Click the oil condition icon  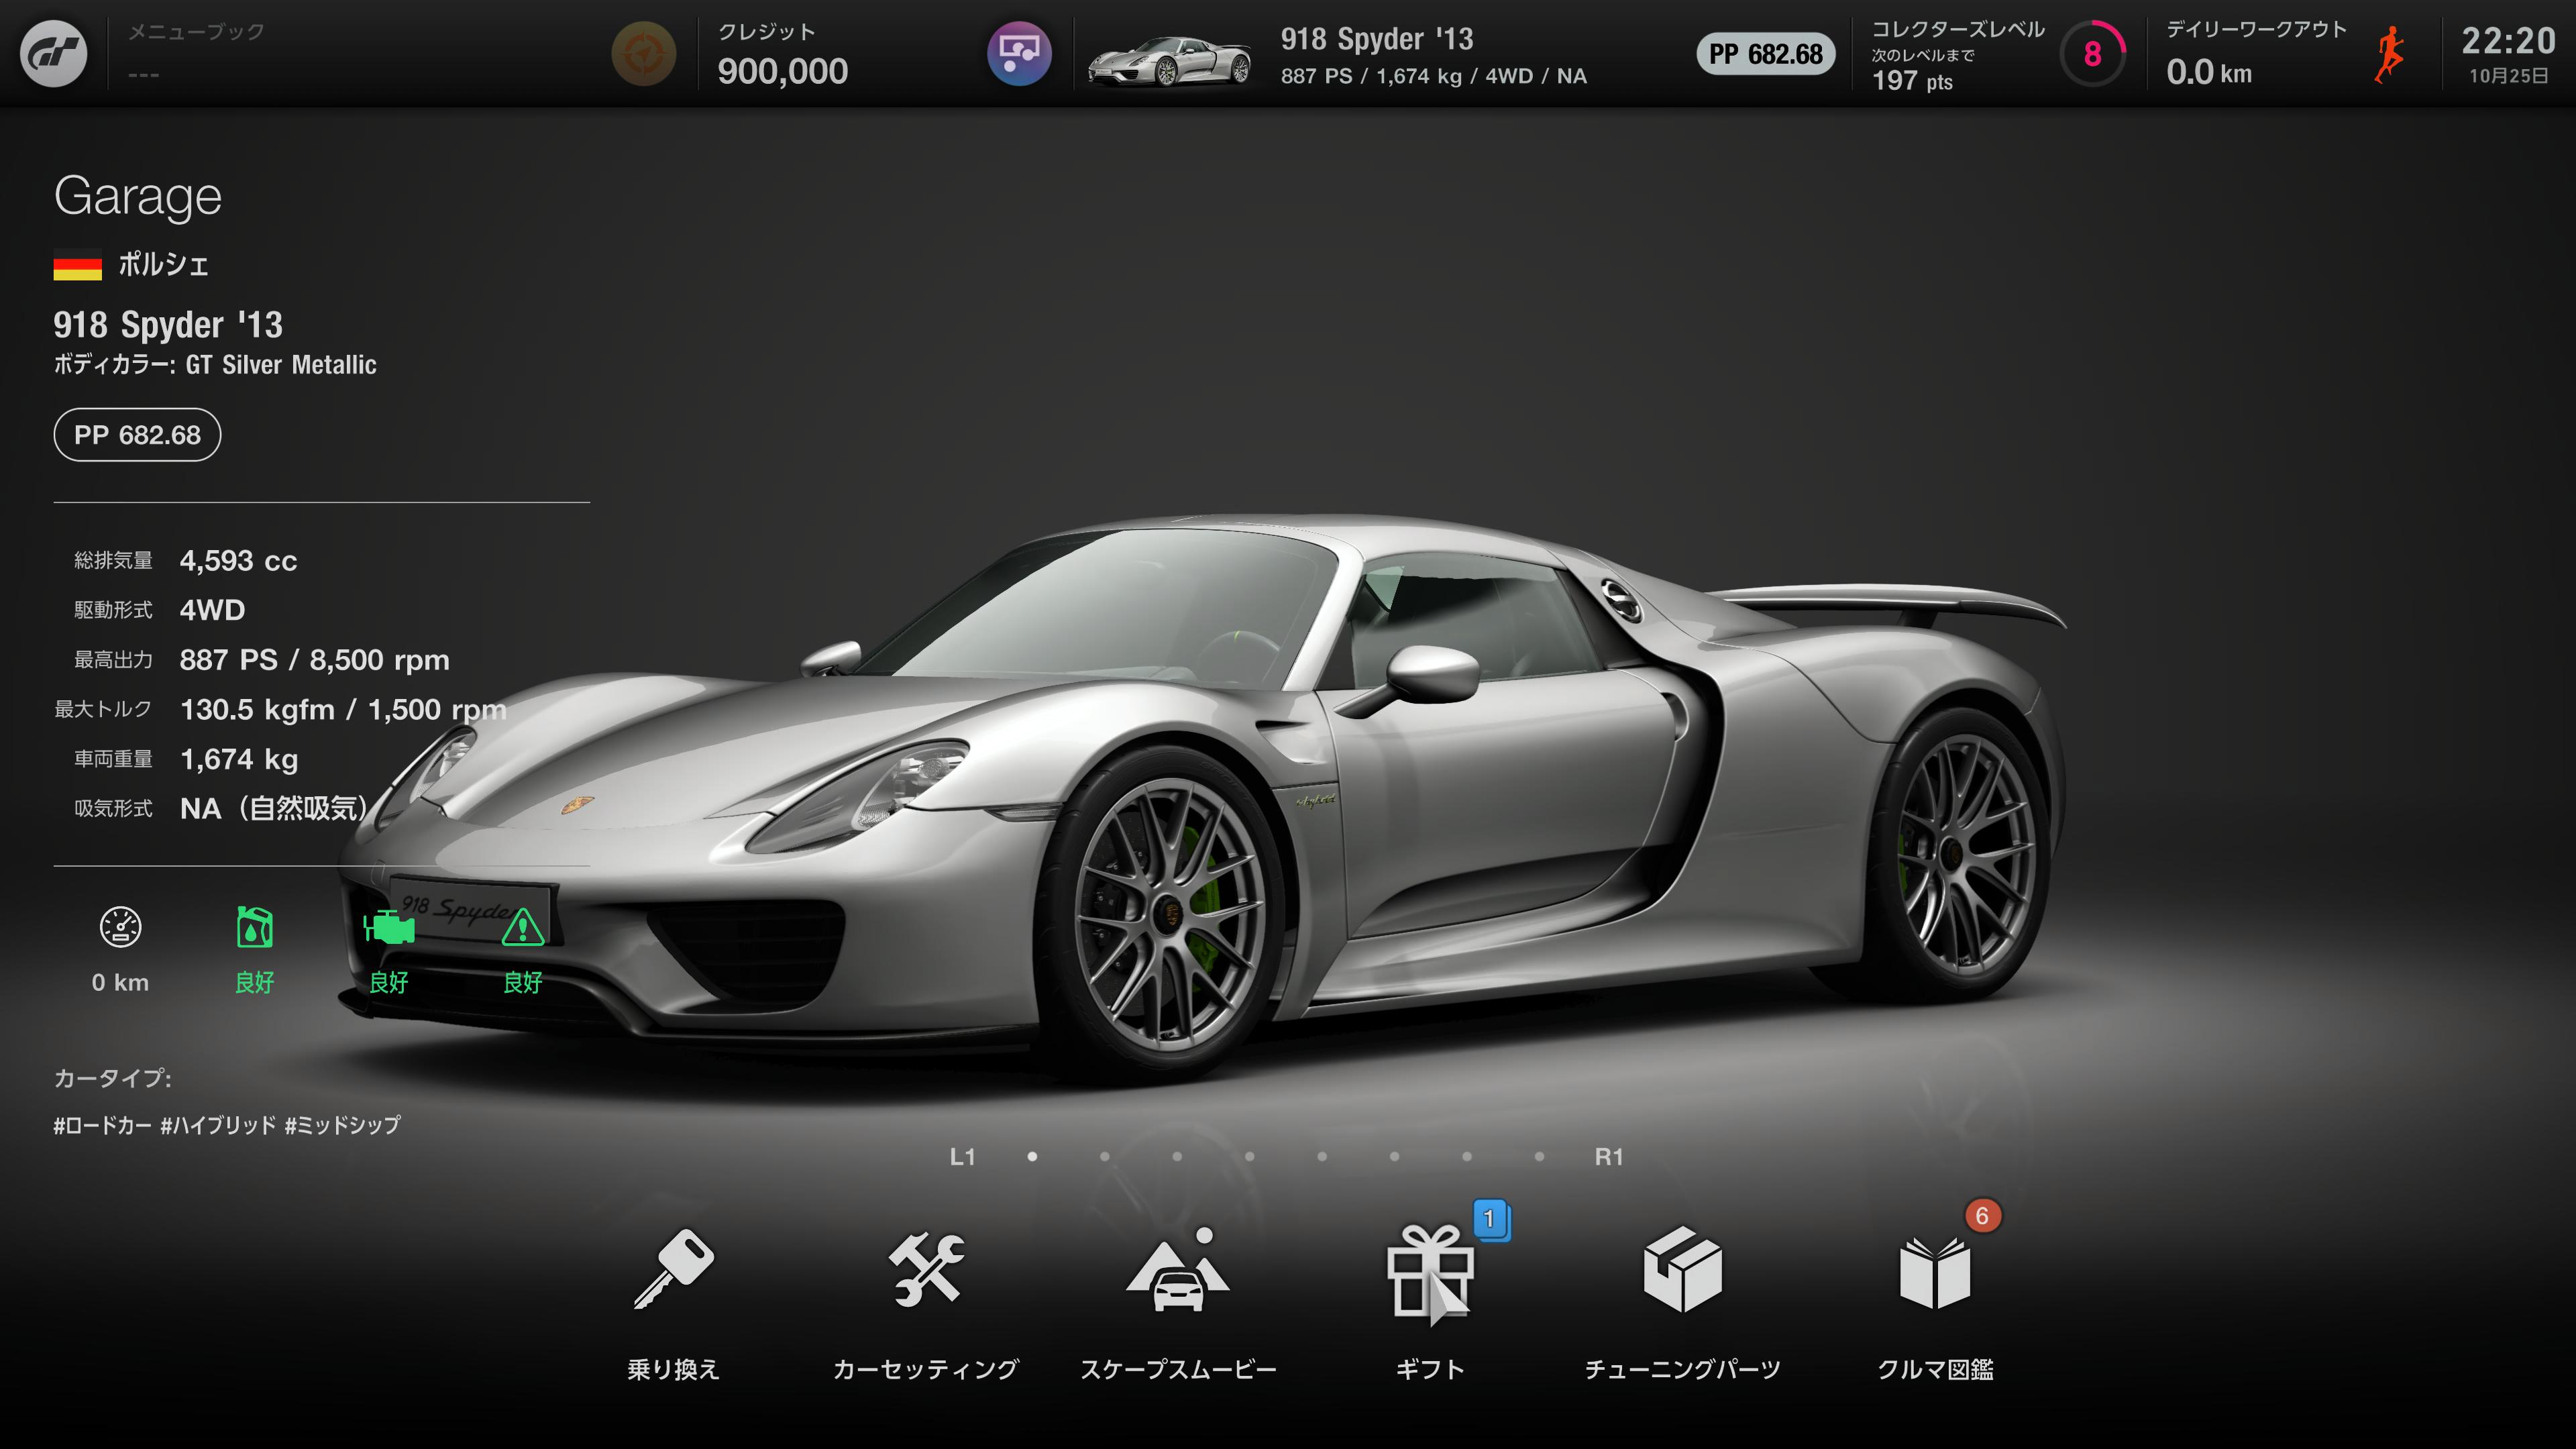click(x=254, y=928)
